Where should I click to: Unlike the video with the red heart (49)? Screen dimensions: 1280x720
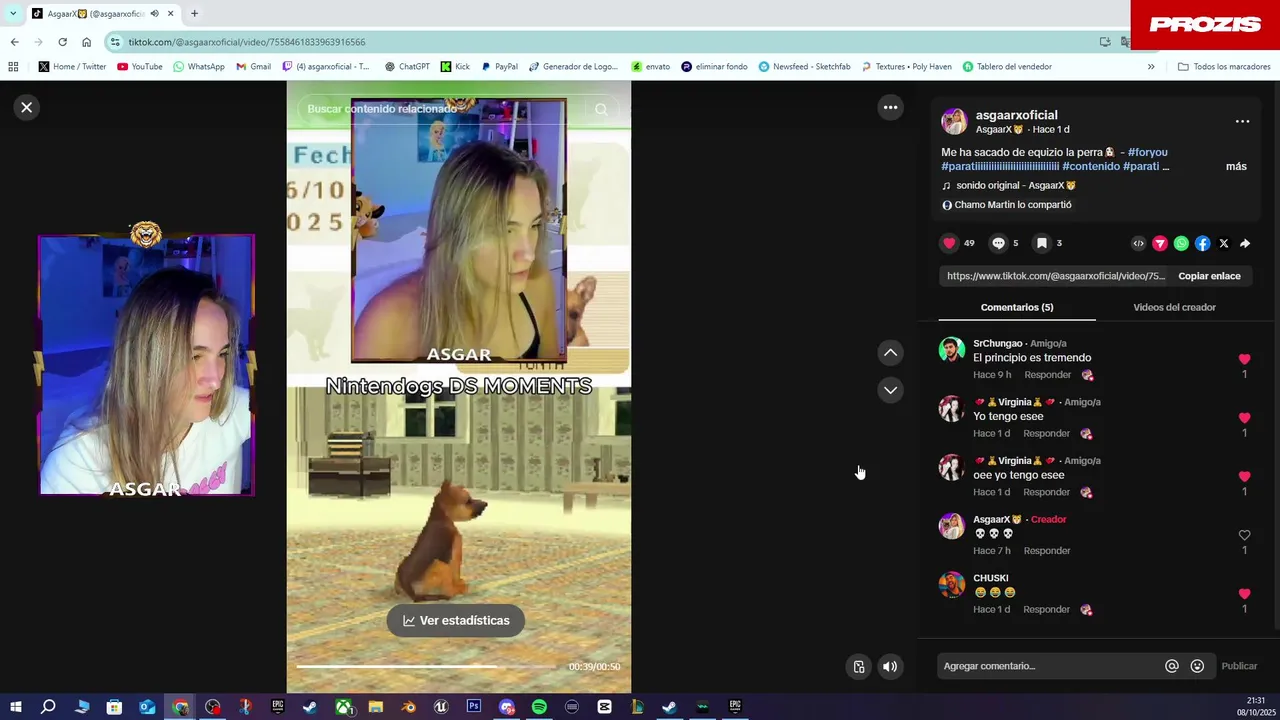coord(949,243)
